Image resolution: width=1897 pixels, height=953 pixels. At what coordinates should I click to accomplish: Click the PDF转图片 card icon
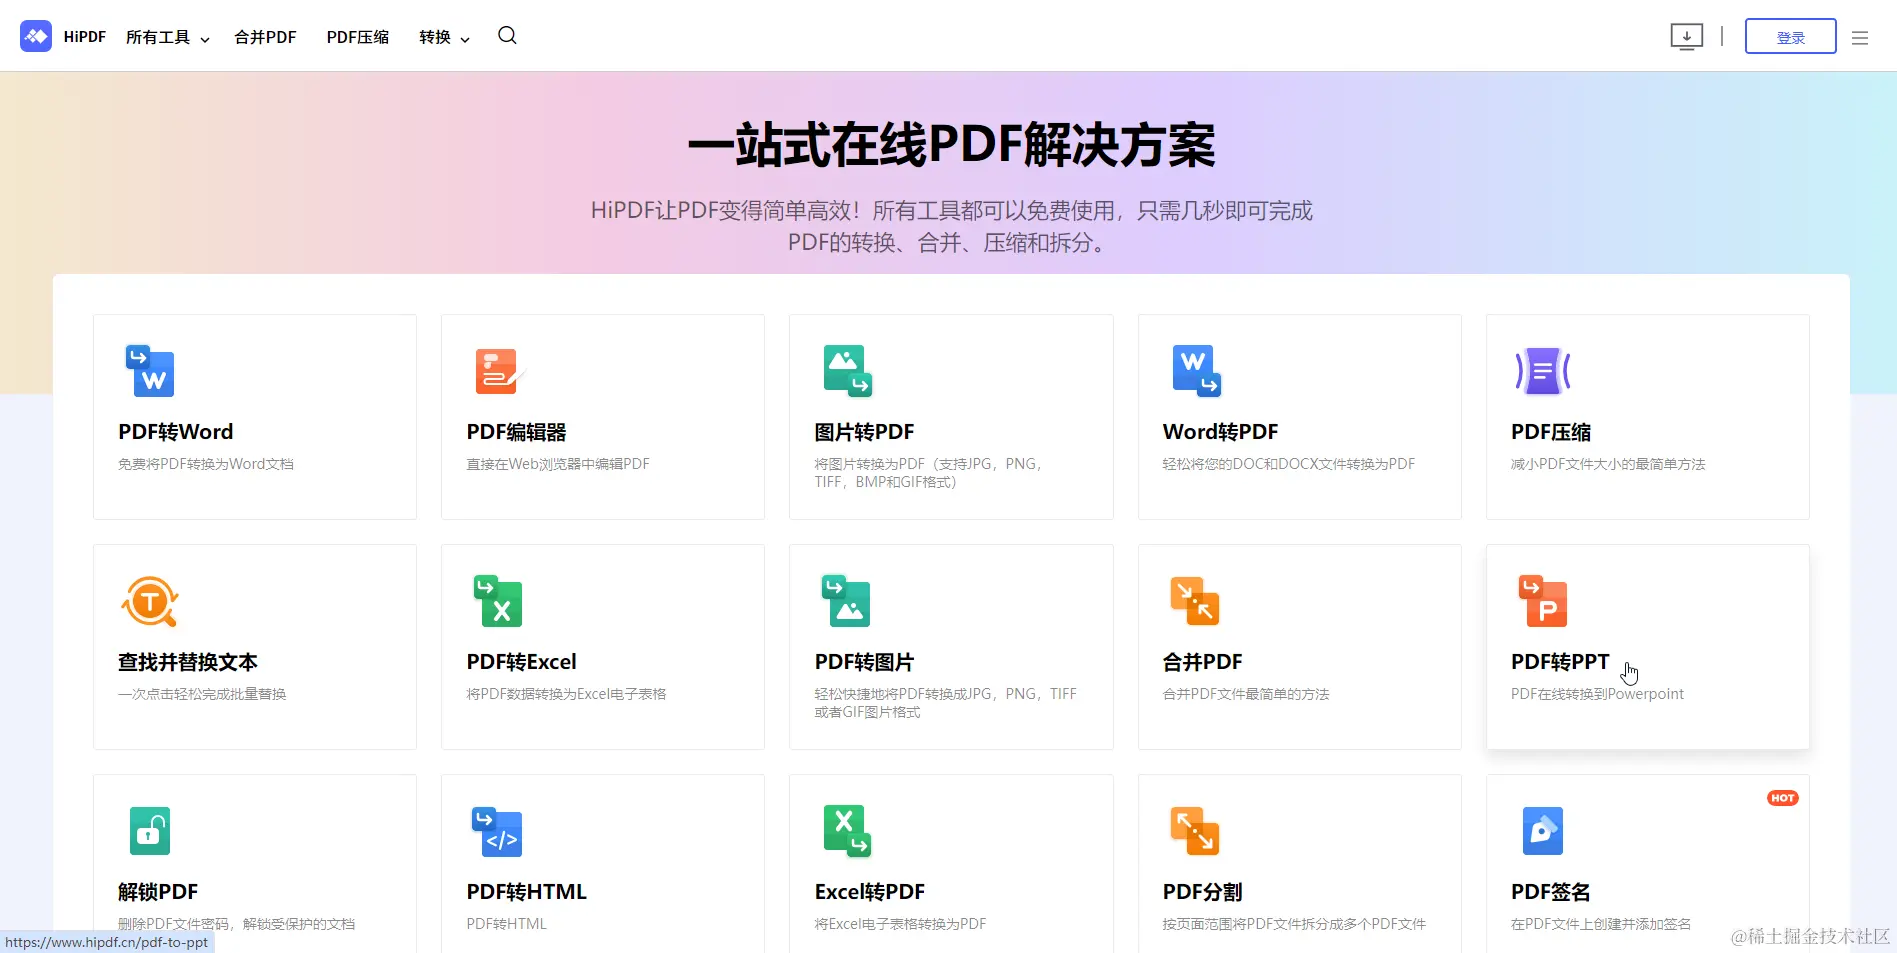pyautogui.click(x=846, y=601)
